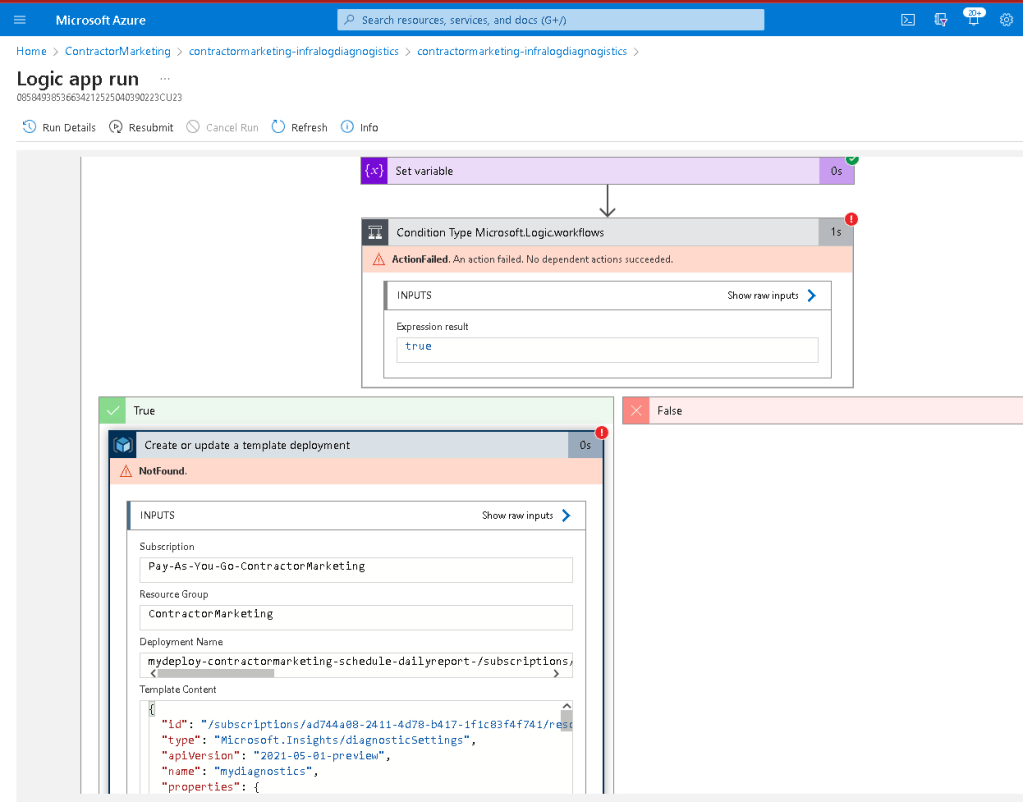1023x802 pixels.
Task: Click the Template Content scrollbar thumb
Action: click(x=566, y=721)
